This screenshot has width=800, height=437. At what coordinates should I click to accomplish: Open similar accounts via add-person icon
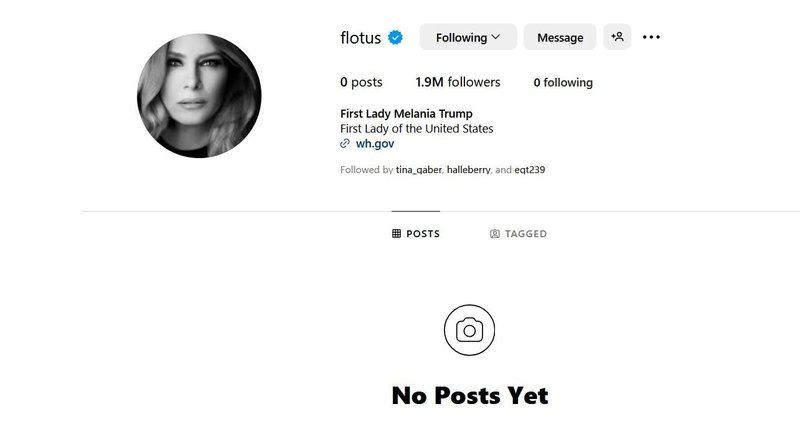617,37
